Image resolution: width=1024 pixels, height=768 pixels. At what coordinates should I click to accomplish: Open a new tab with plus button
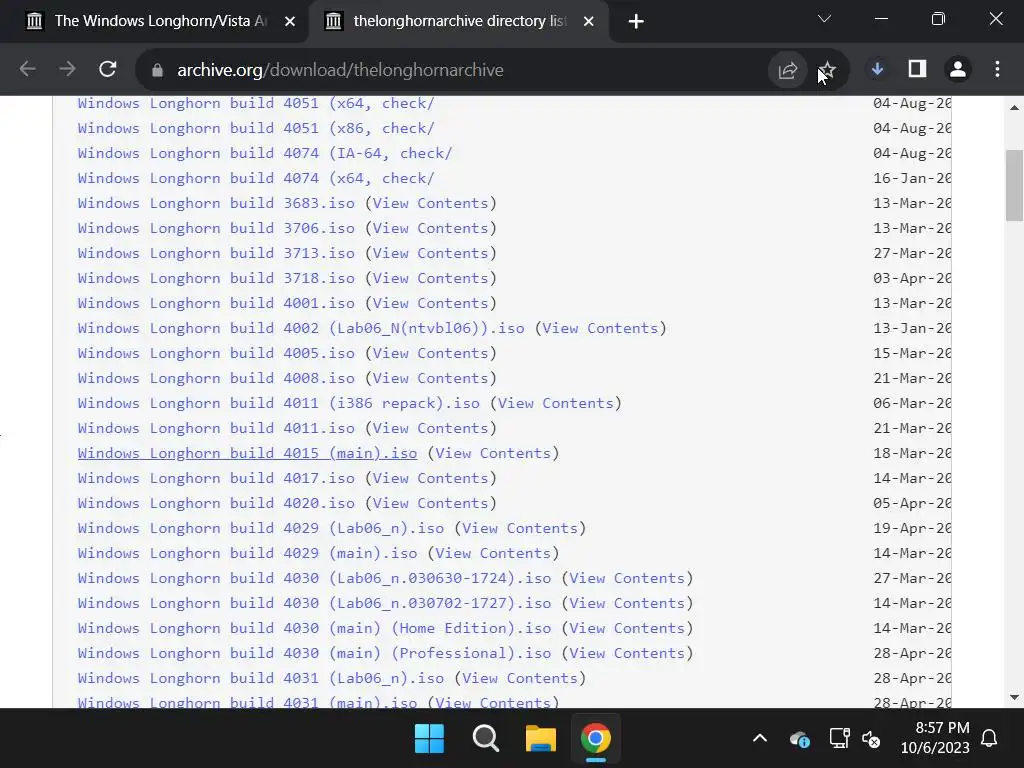pos(635,22)
